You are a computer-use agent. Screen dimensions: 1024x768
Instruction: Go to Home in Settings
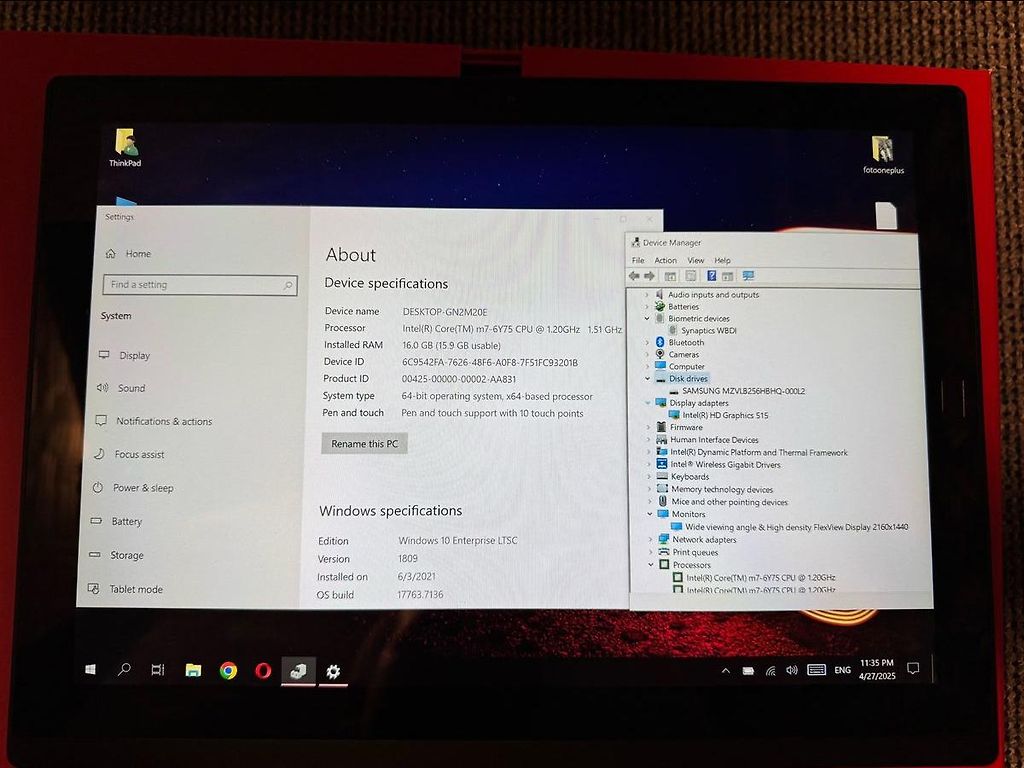point(129,253)
